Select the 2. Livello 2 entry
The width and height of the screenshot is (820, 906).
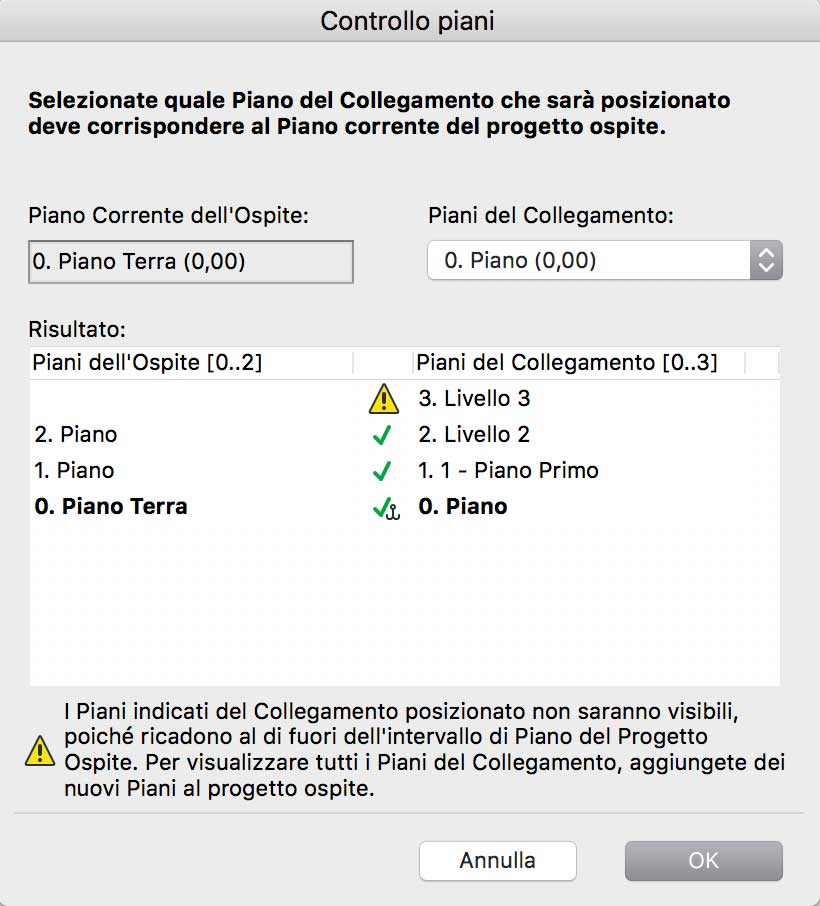pos(474,435)
